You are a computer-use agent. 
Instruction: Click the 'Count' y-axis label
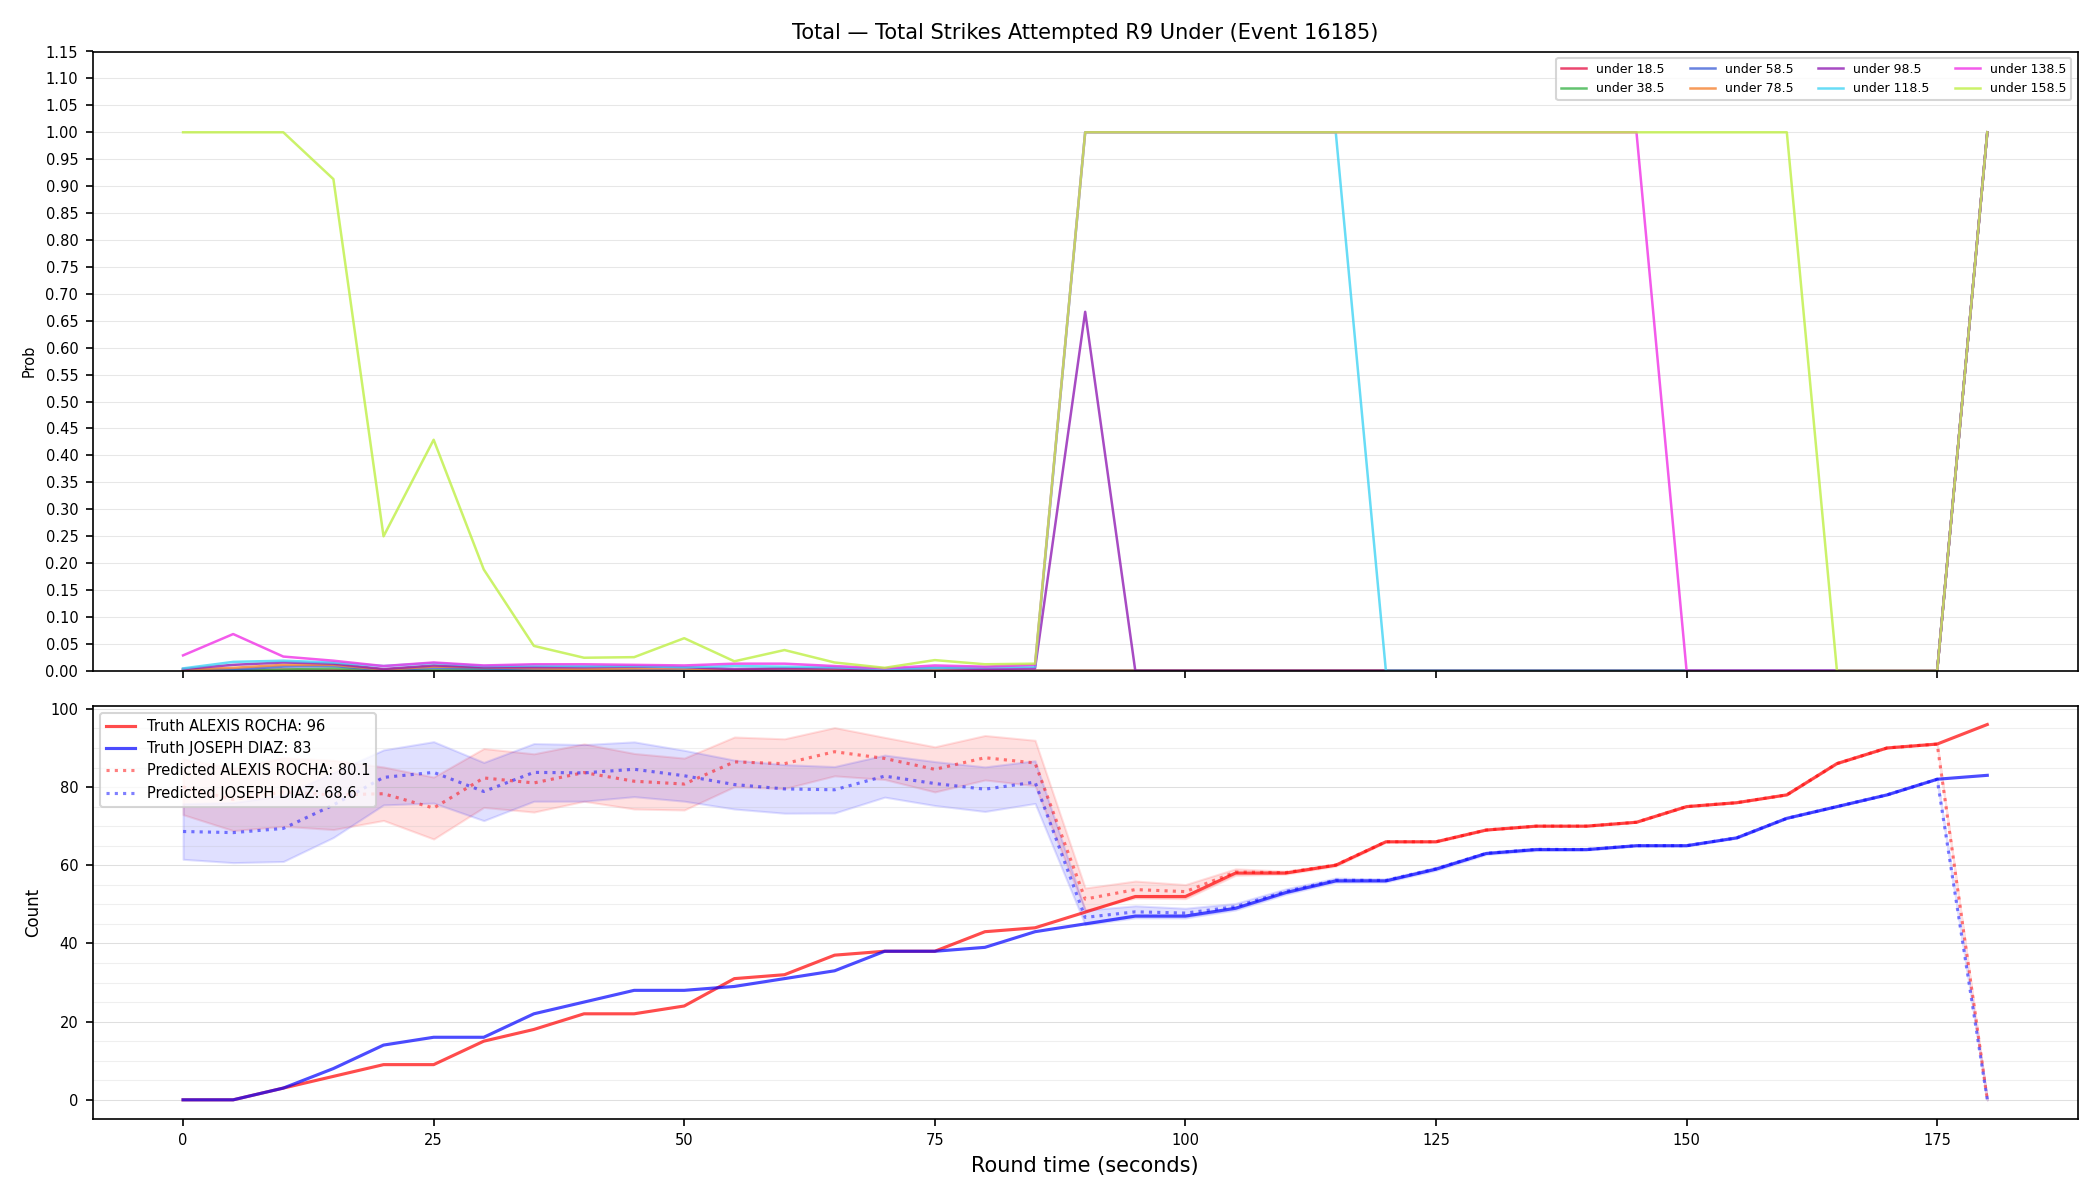coord(32,913)
